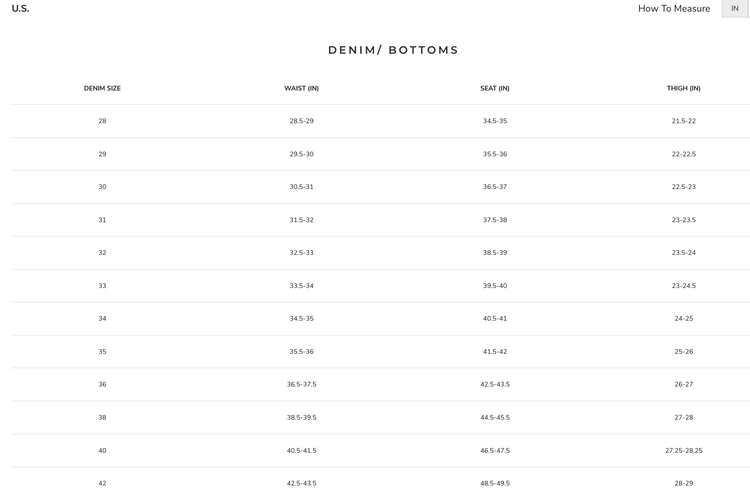
Task: Click the DENIM/ BOTTOMS heading
Action: click(x=393, y=50)
